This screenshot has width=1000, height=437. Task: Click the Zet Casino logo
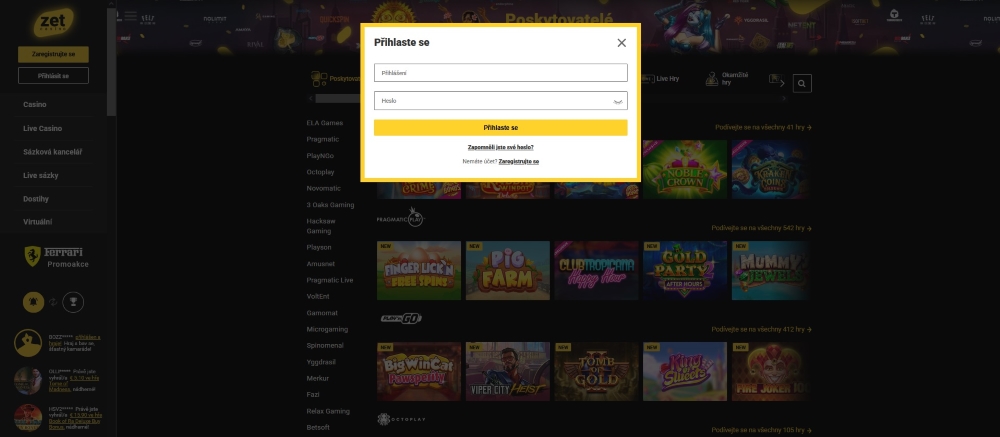pos(53,23)
